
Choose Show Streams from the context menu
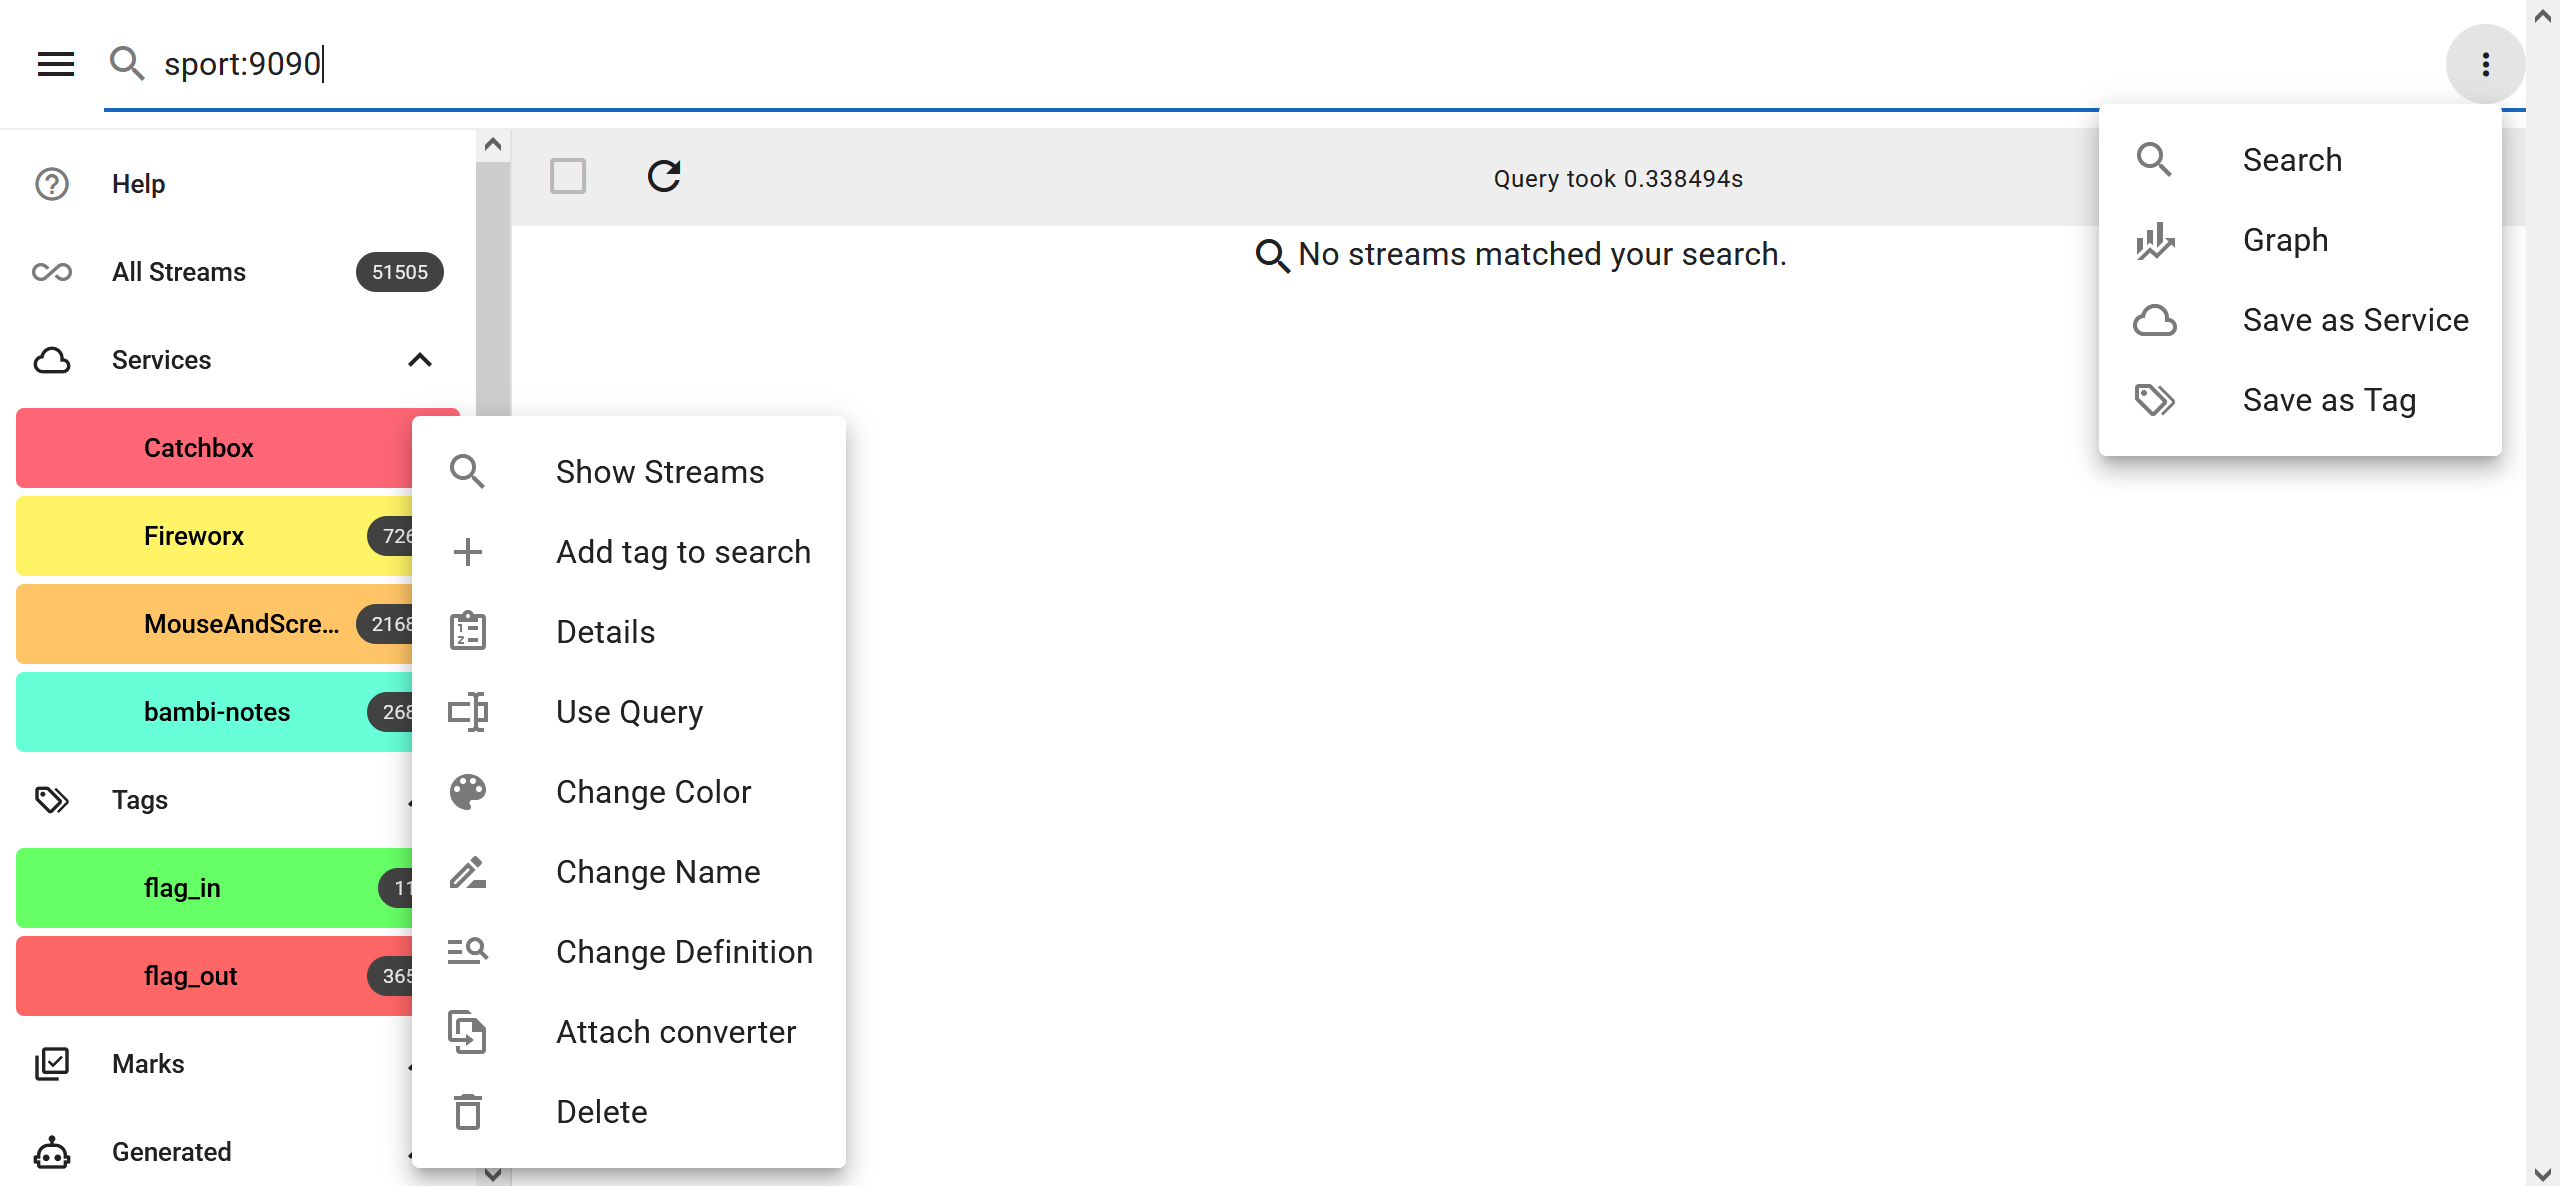click(x=660, y=471)
